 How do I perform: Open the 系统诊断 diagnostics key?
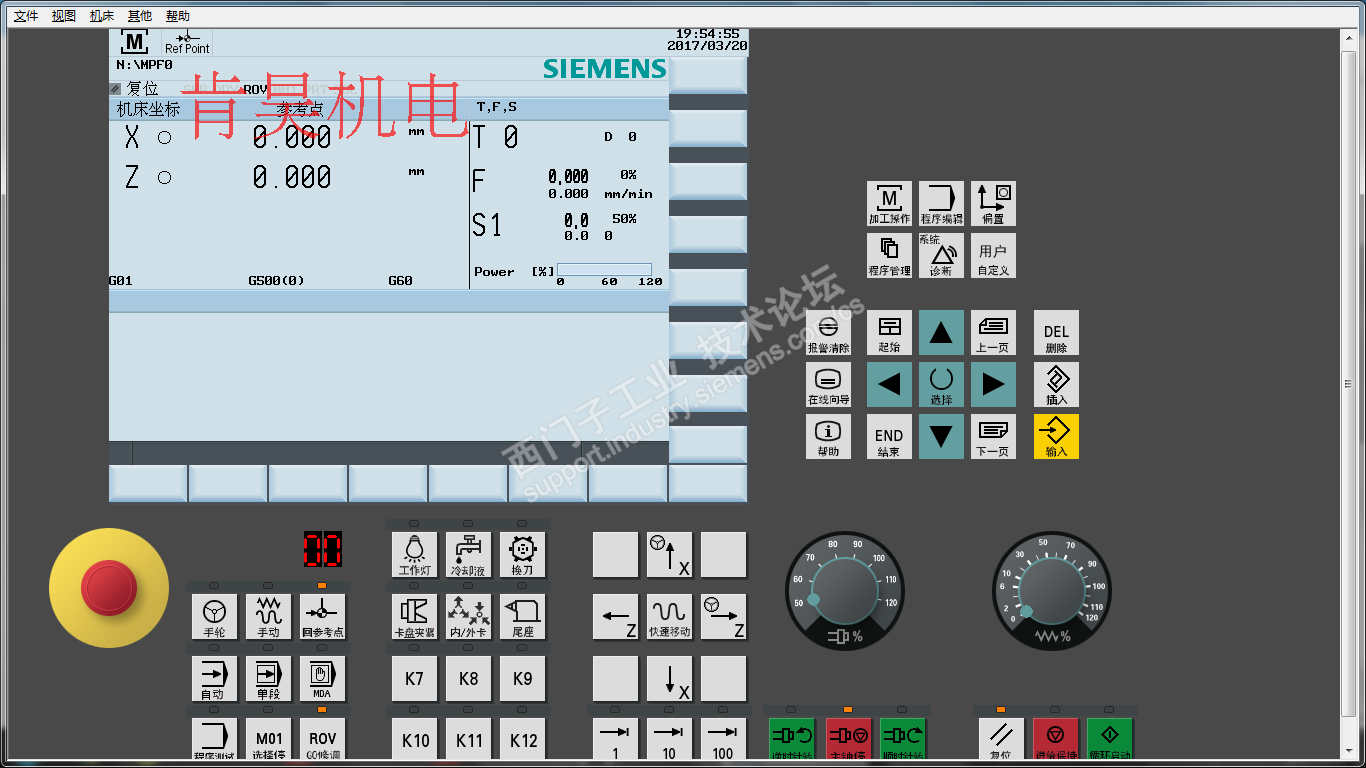(941, 256)
